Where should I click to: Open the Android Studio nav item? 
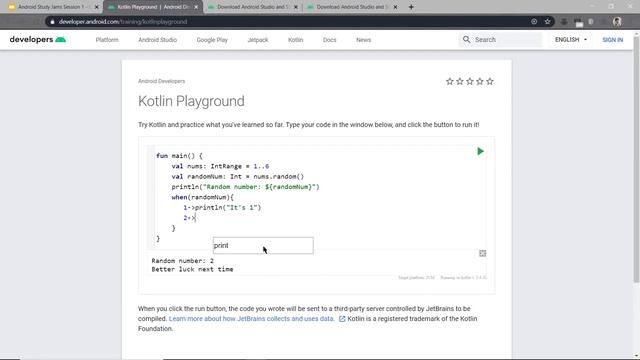point(158,40)
